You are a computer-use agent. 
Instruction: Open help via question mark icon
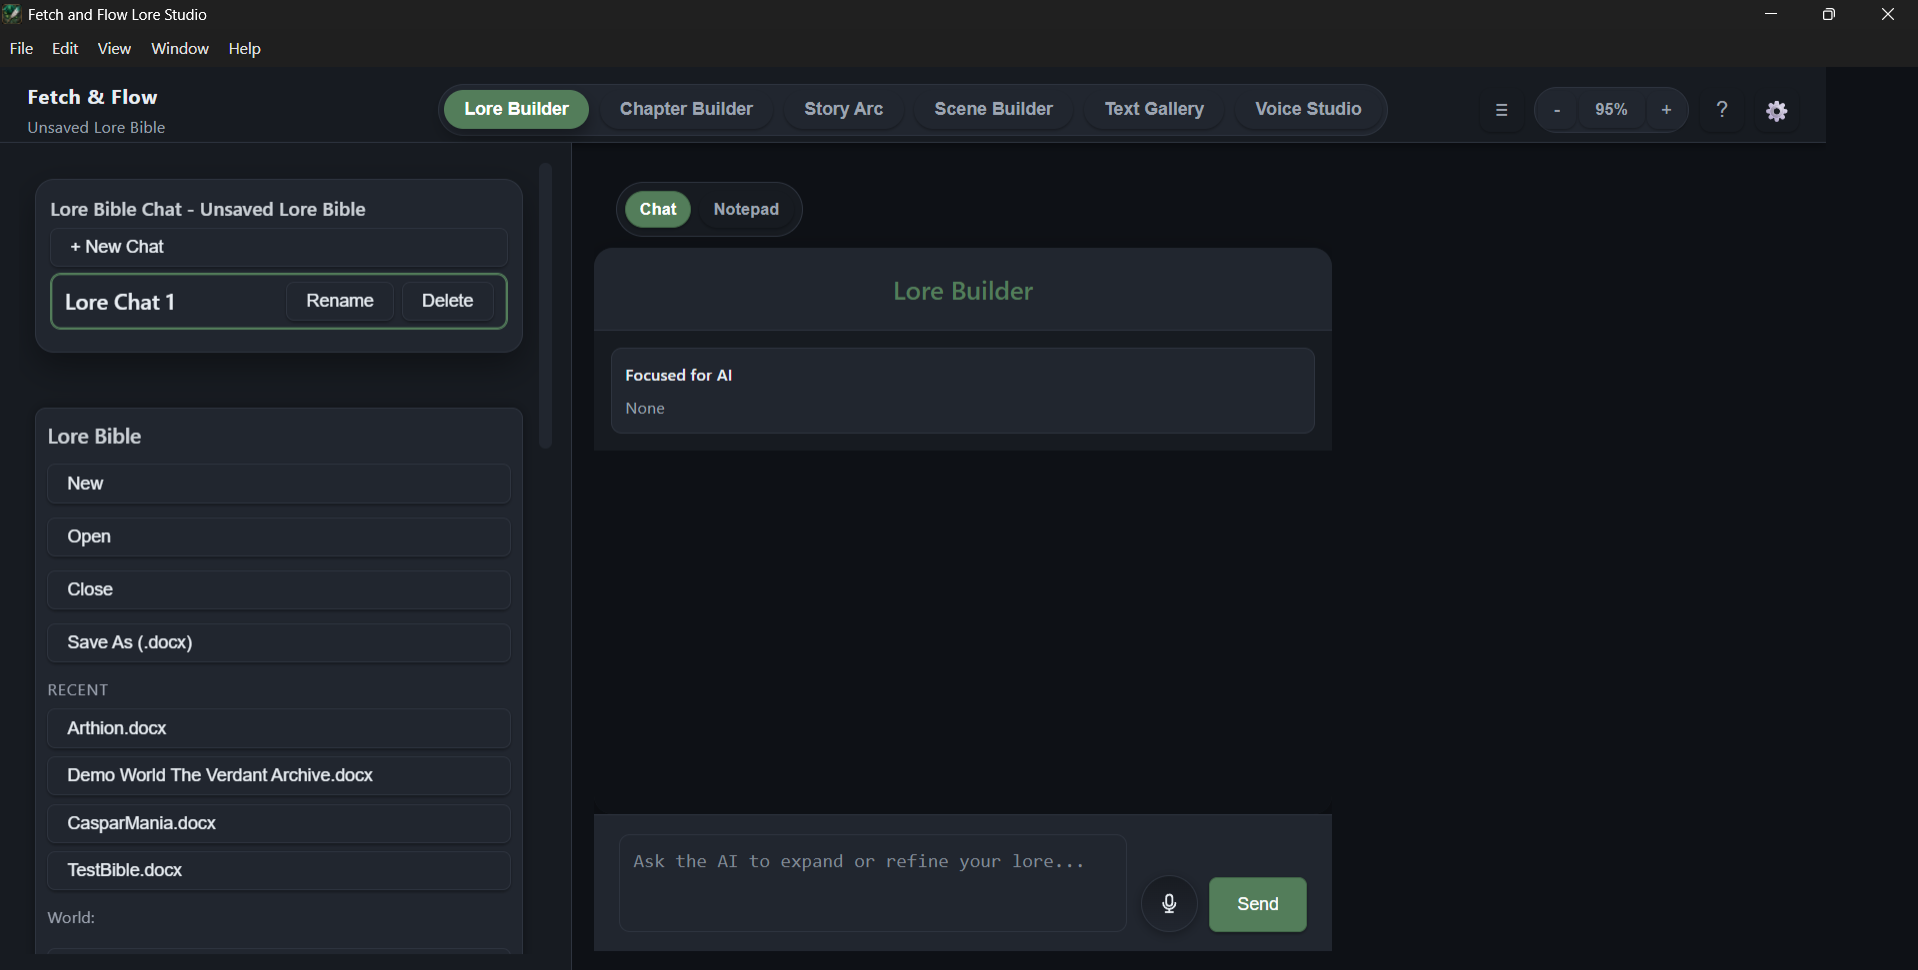pos(1722,110)
